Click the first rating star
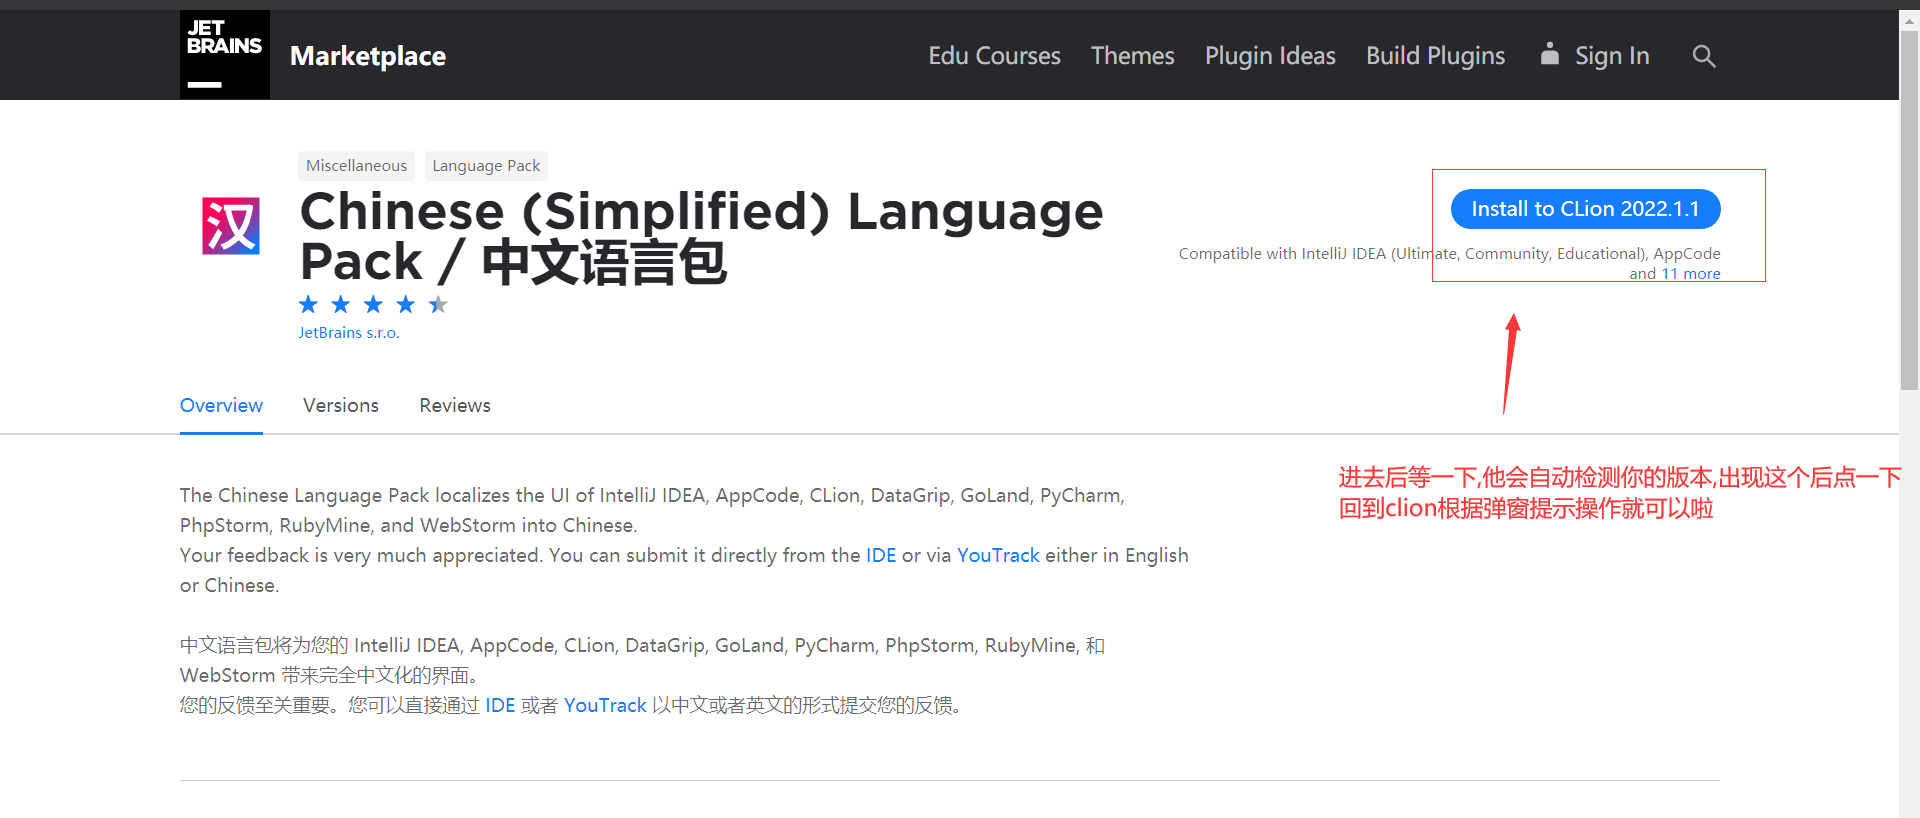The width and height of the screenshot is (1920, 818). click(309, 305)
